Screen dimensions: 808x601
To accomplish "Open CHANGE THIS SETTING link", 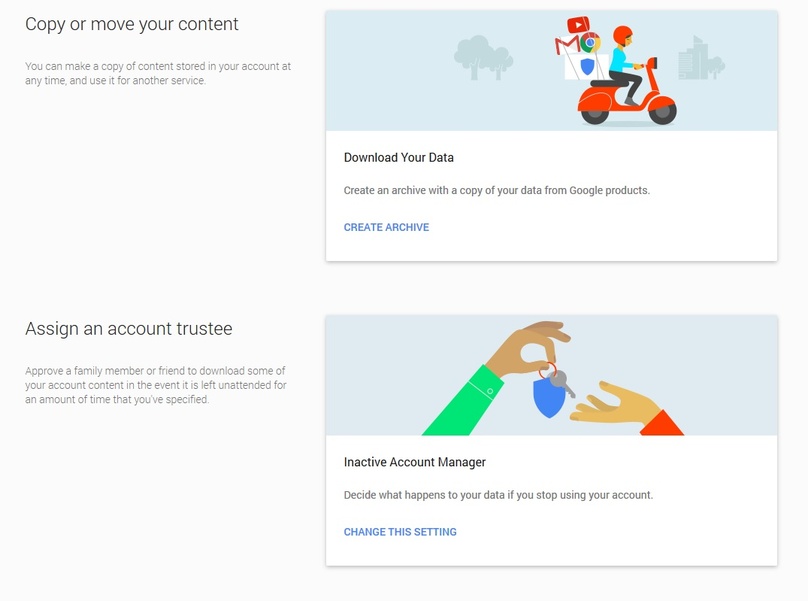I will (400, 532).
